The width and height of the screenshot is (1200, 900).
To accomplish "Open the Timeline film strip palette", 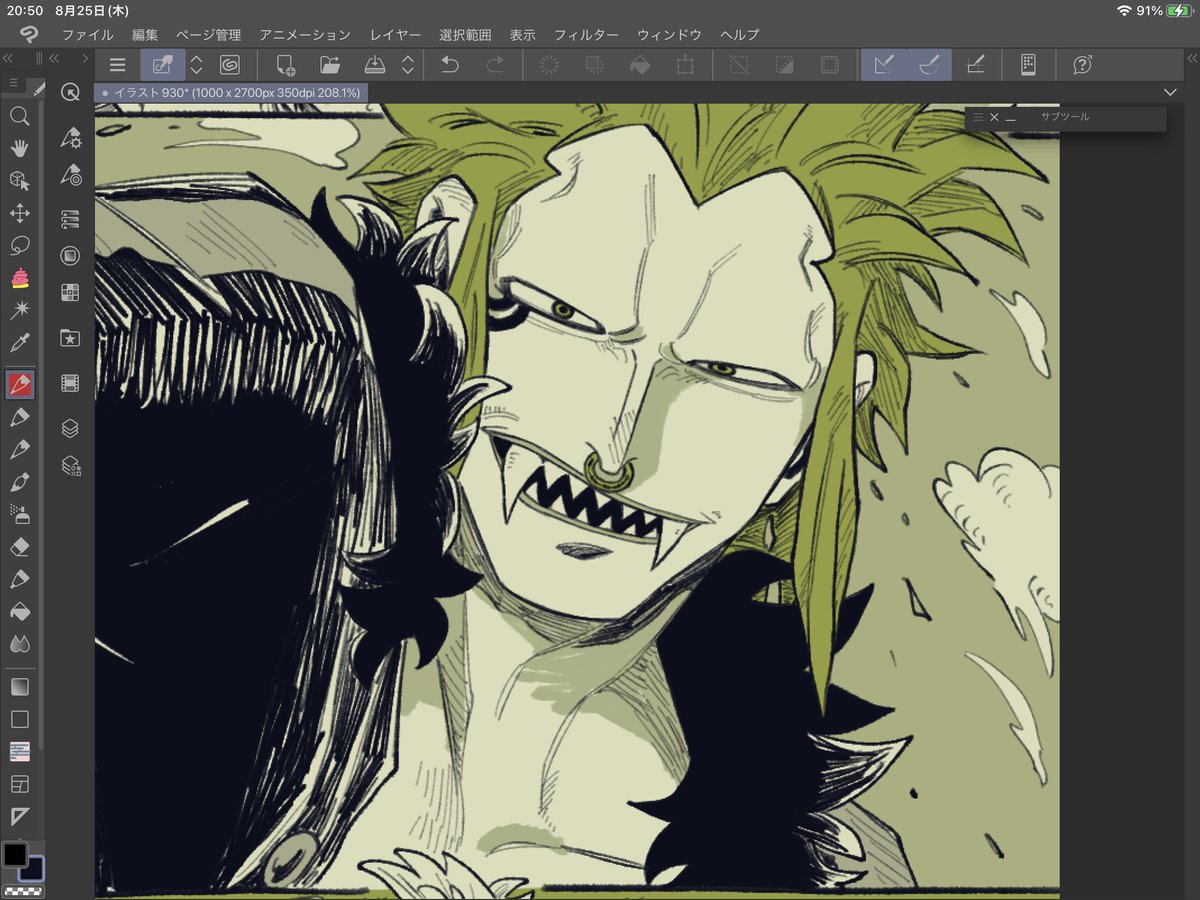I will click(x=70, y=383).
